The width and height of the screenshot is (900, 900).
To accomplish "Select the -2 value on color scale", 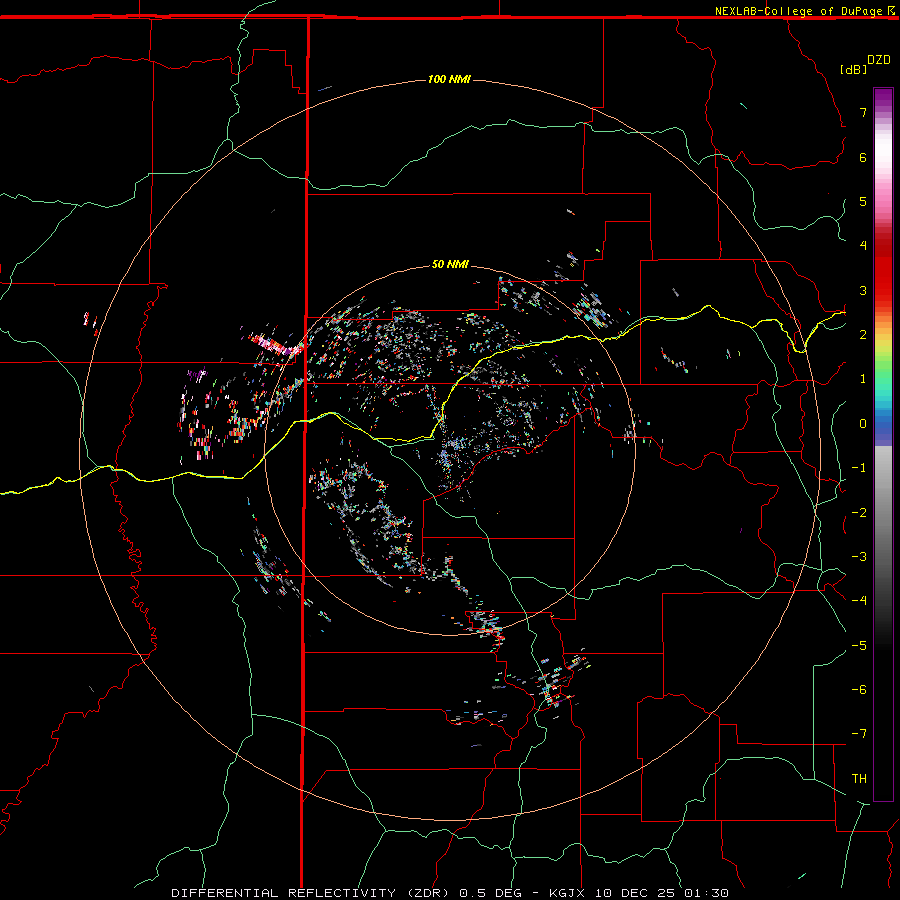I will [x=859, y=513].
